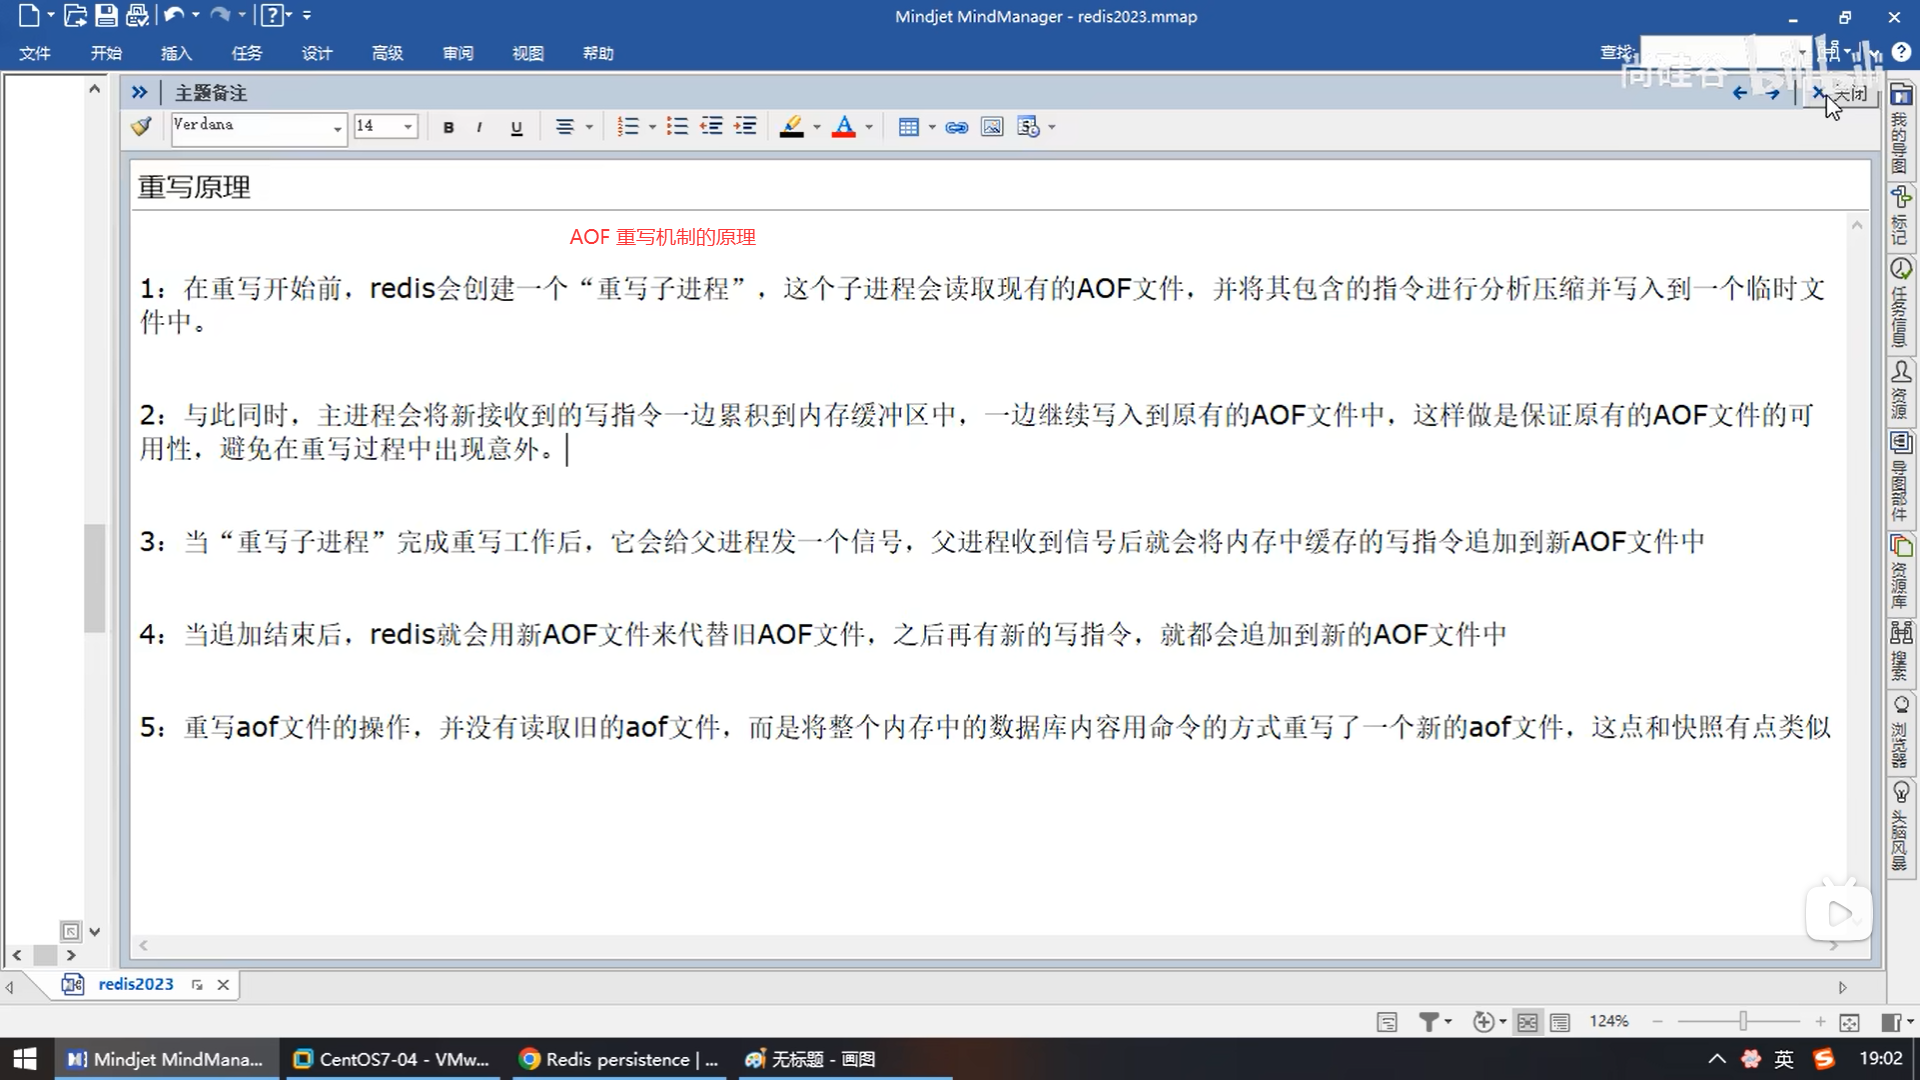Open Redis persistence Chrome taskbar window

click(x=620, y=1059)
